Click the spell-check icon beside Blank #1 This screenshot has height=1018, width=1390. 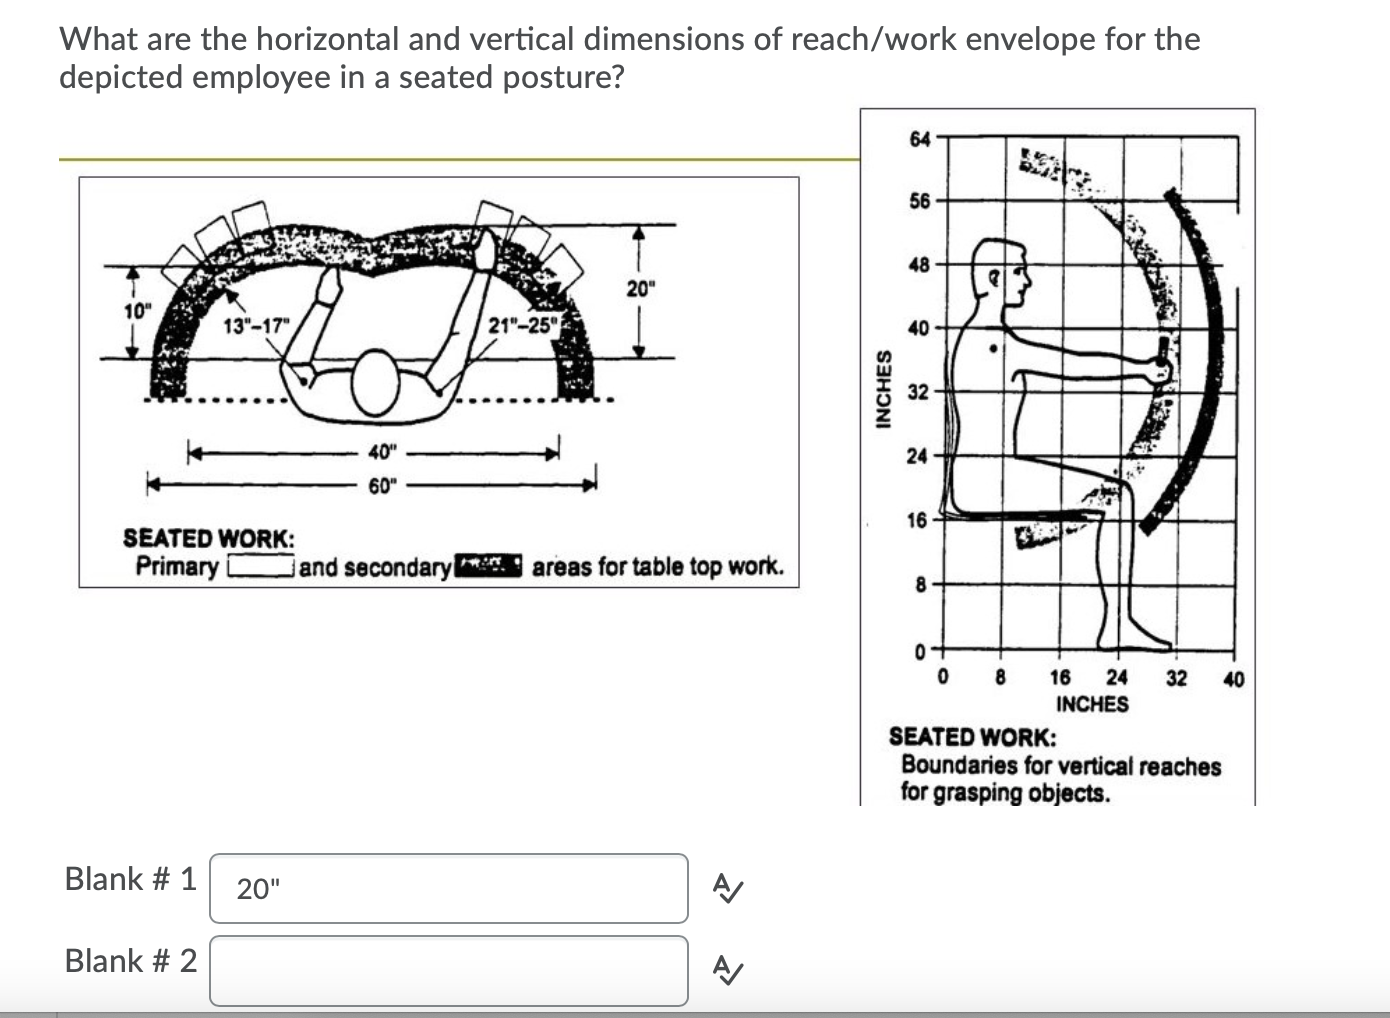(x=726, y=886)
